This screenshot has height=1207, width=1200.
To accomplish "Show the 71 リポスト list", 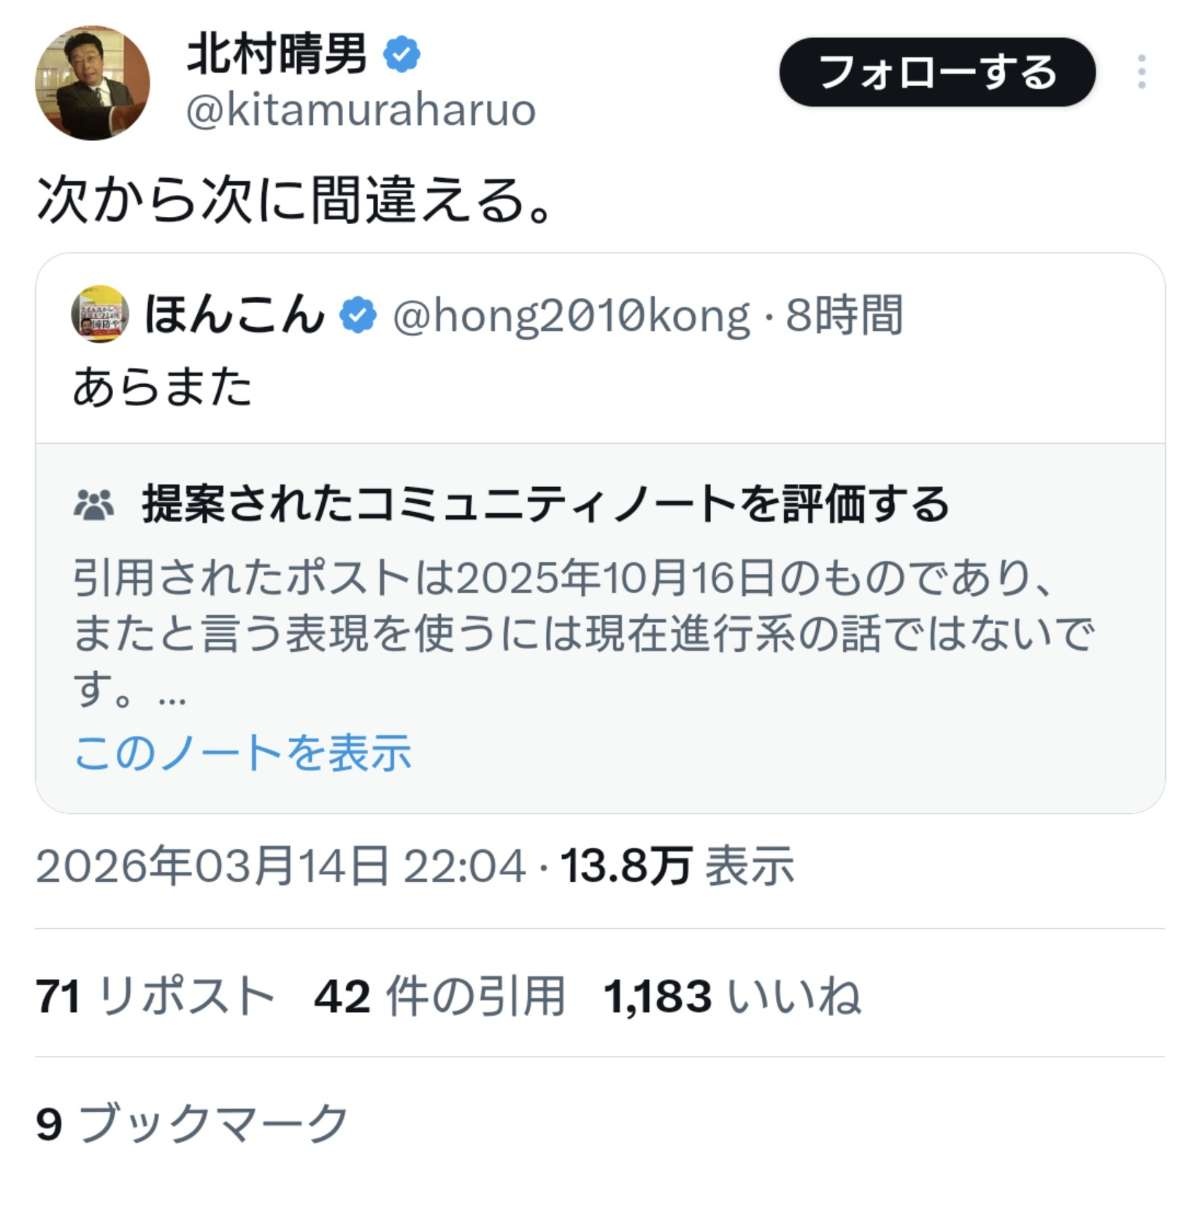I will pyautogui.click(x=155, y=997).
